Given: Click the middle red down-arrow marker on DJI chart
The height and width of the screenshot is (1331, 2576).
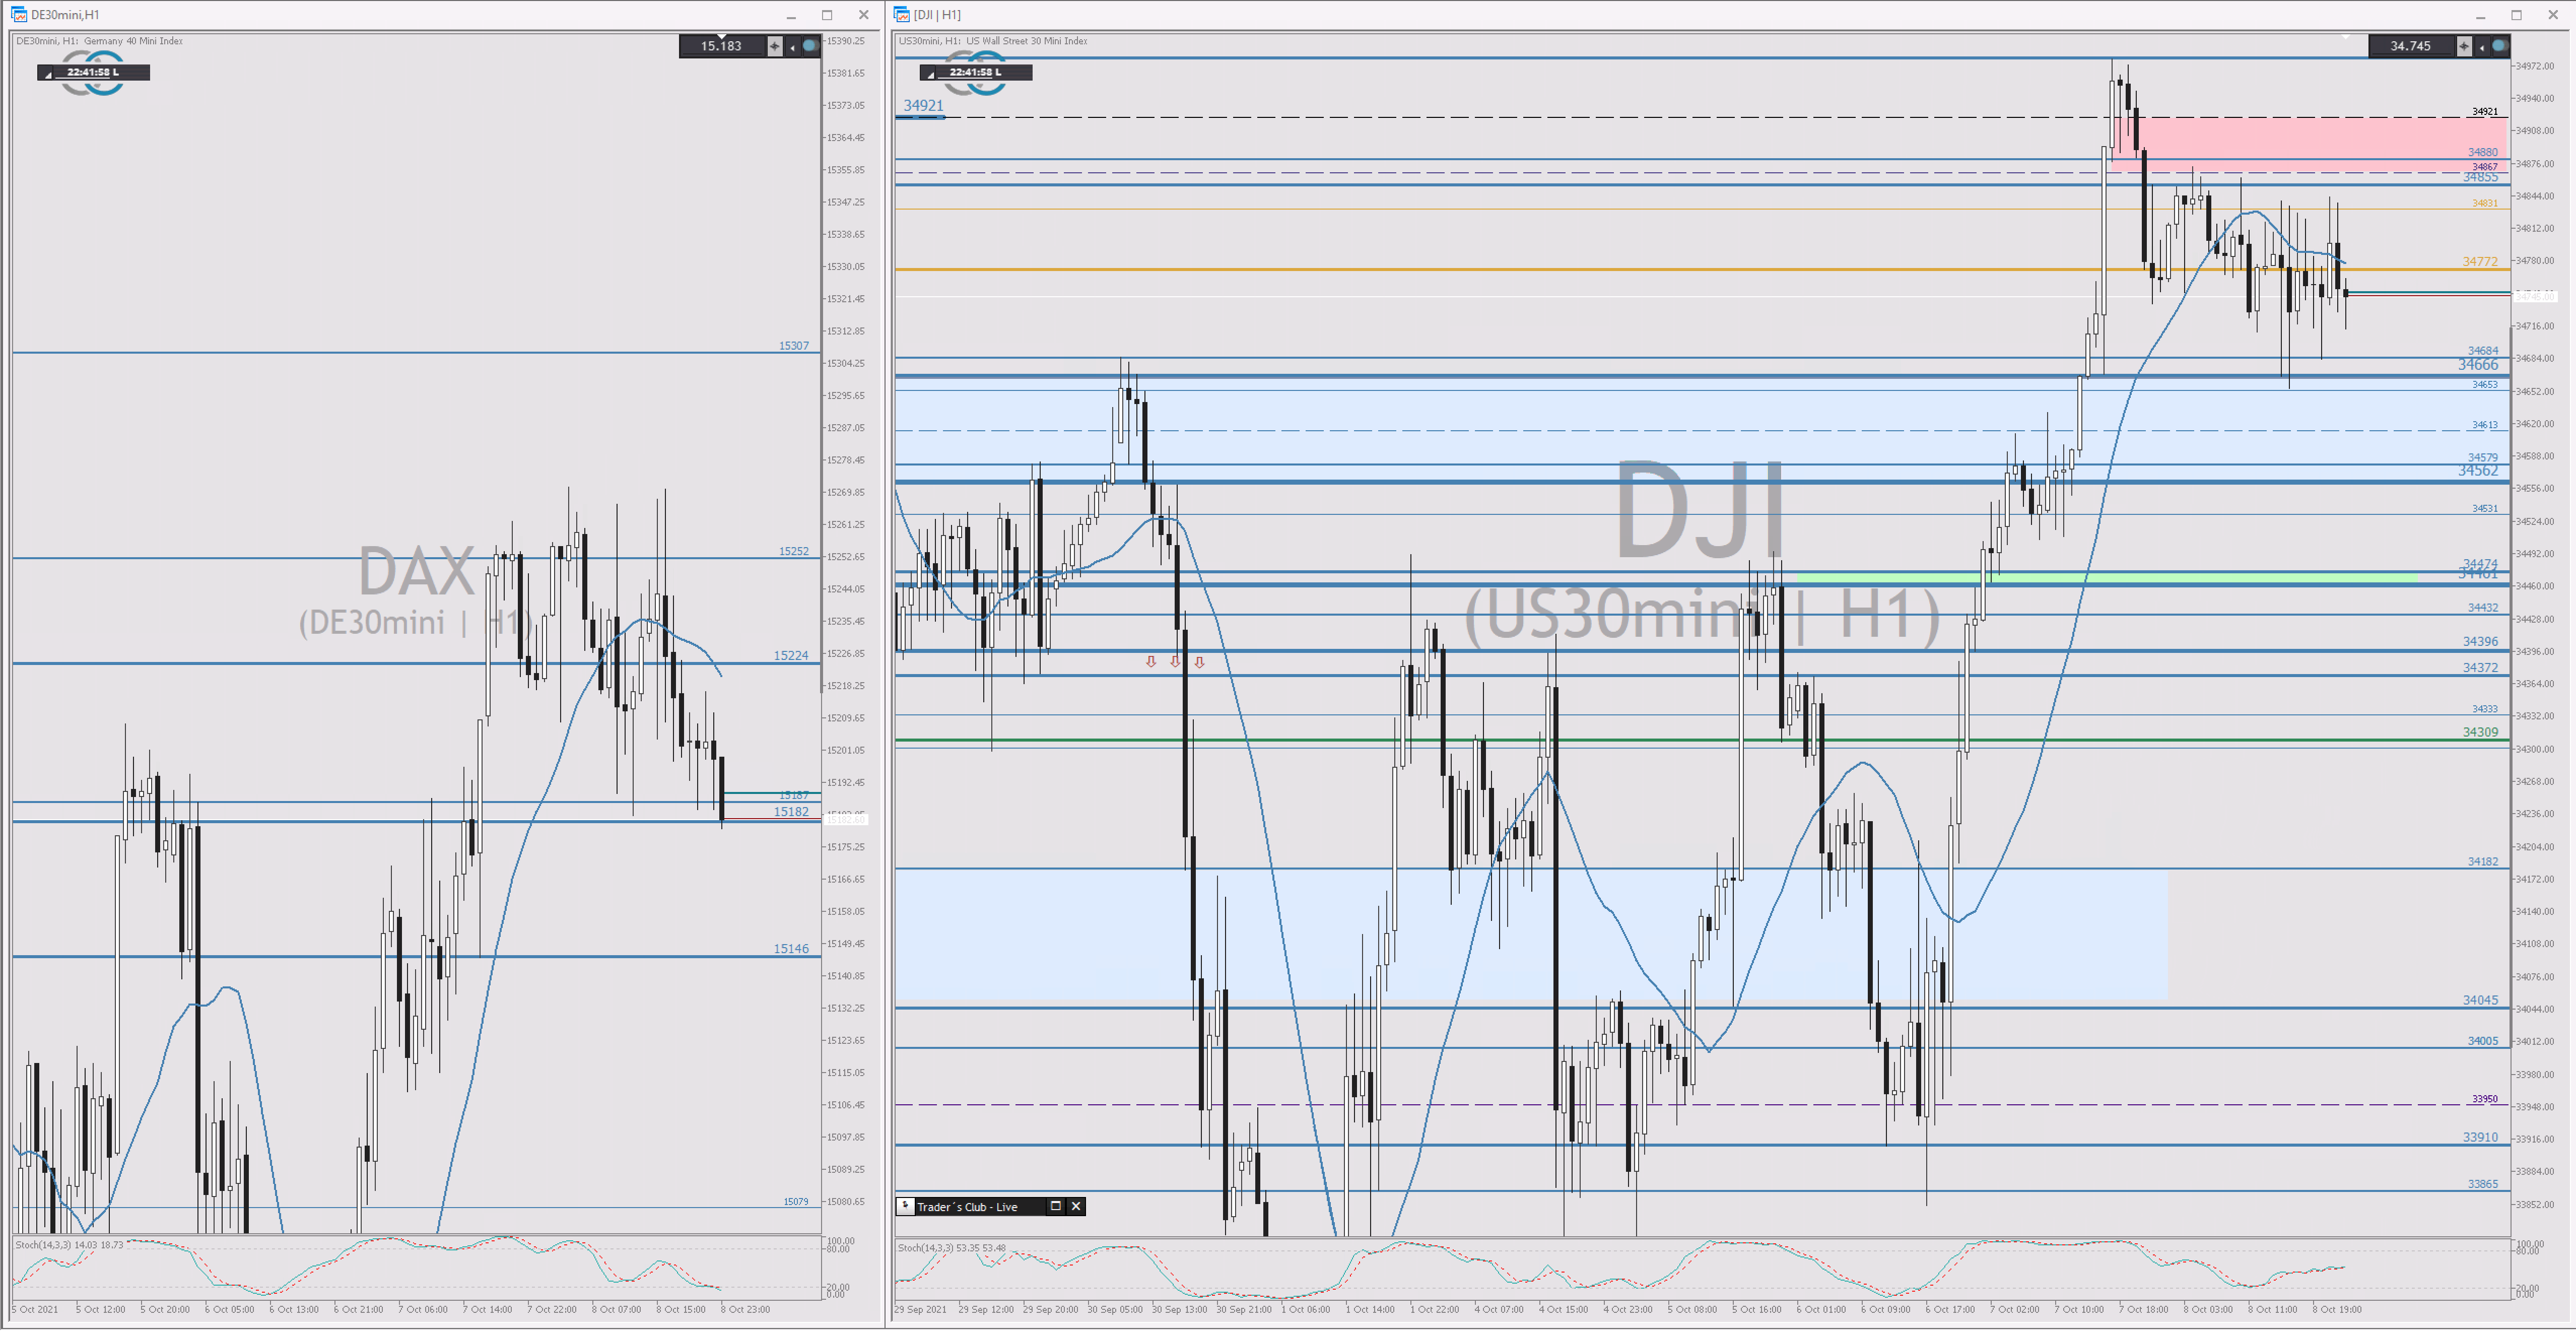Looking at the screenshot, I should coord(1175,662).
